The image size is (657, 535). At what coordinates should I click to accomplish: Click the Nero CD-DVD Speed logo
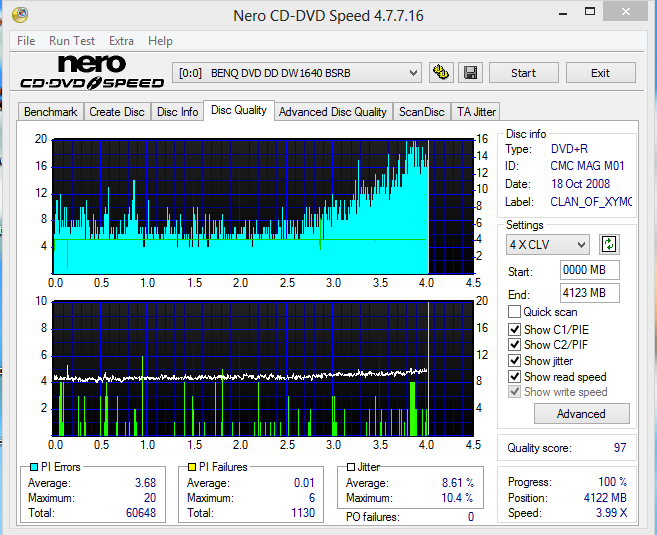(92, 72)
